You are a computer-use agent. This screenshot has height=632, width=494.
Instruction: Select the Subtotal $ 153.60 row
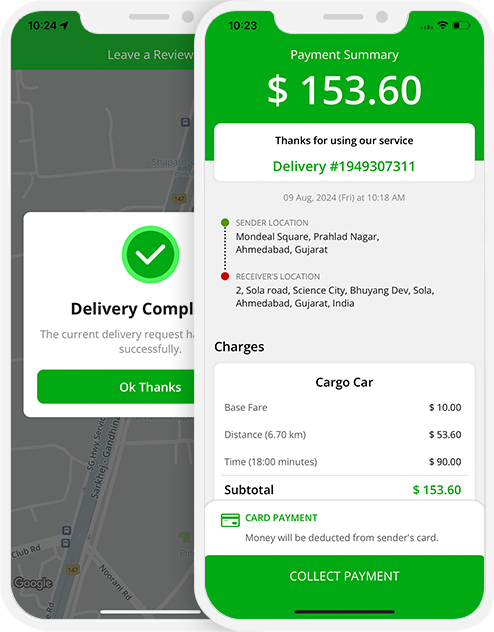coord(343,490)
